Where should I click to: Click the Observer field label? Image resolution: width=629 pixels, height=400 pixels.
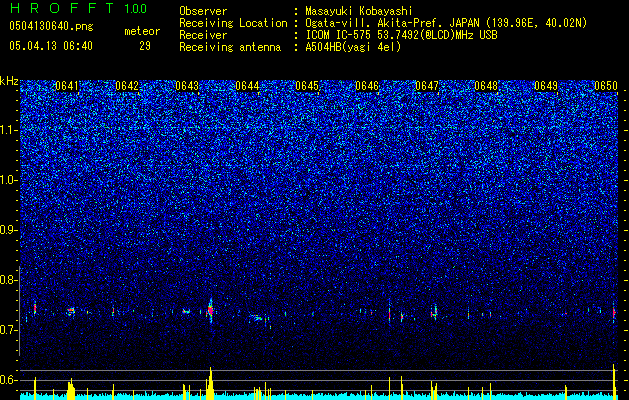click(203, 11)
